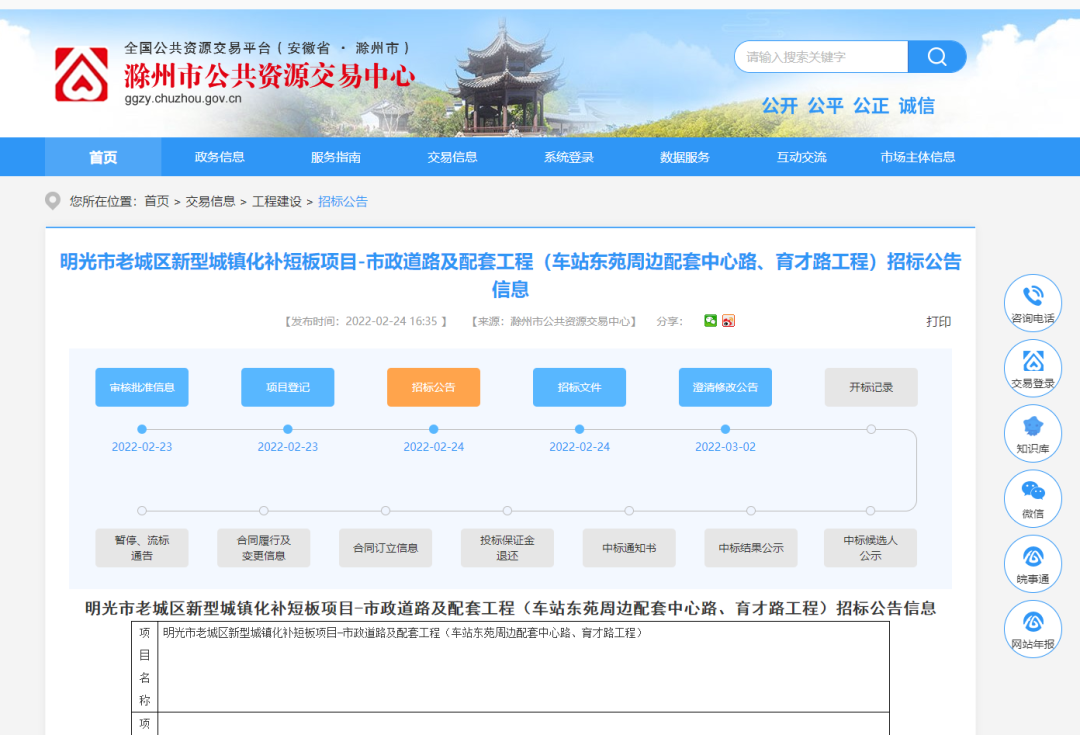This screenshot has height=735, width=1080.
Task: Share via the green WeChat icon
Action: (x=710, y=321)
